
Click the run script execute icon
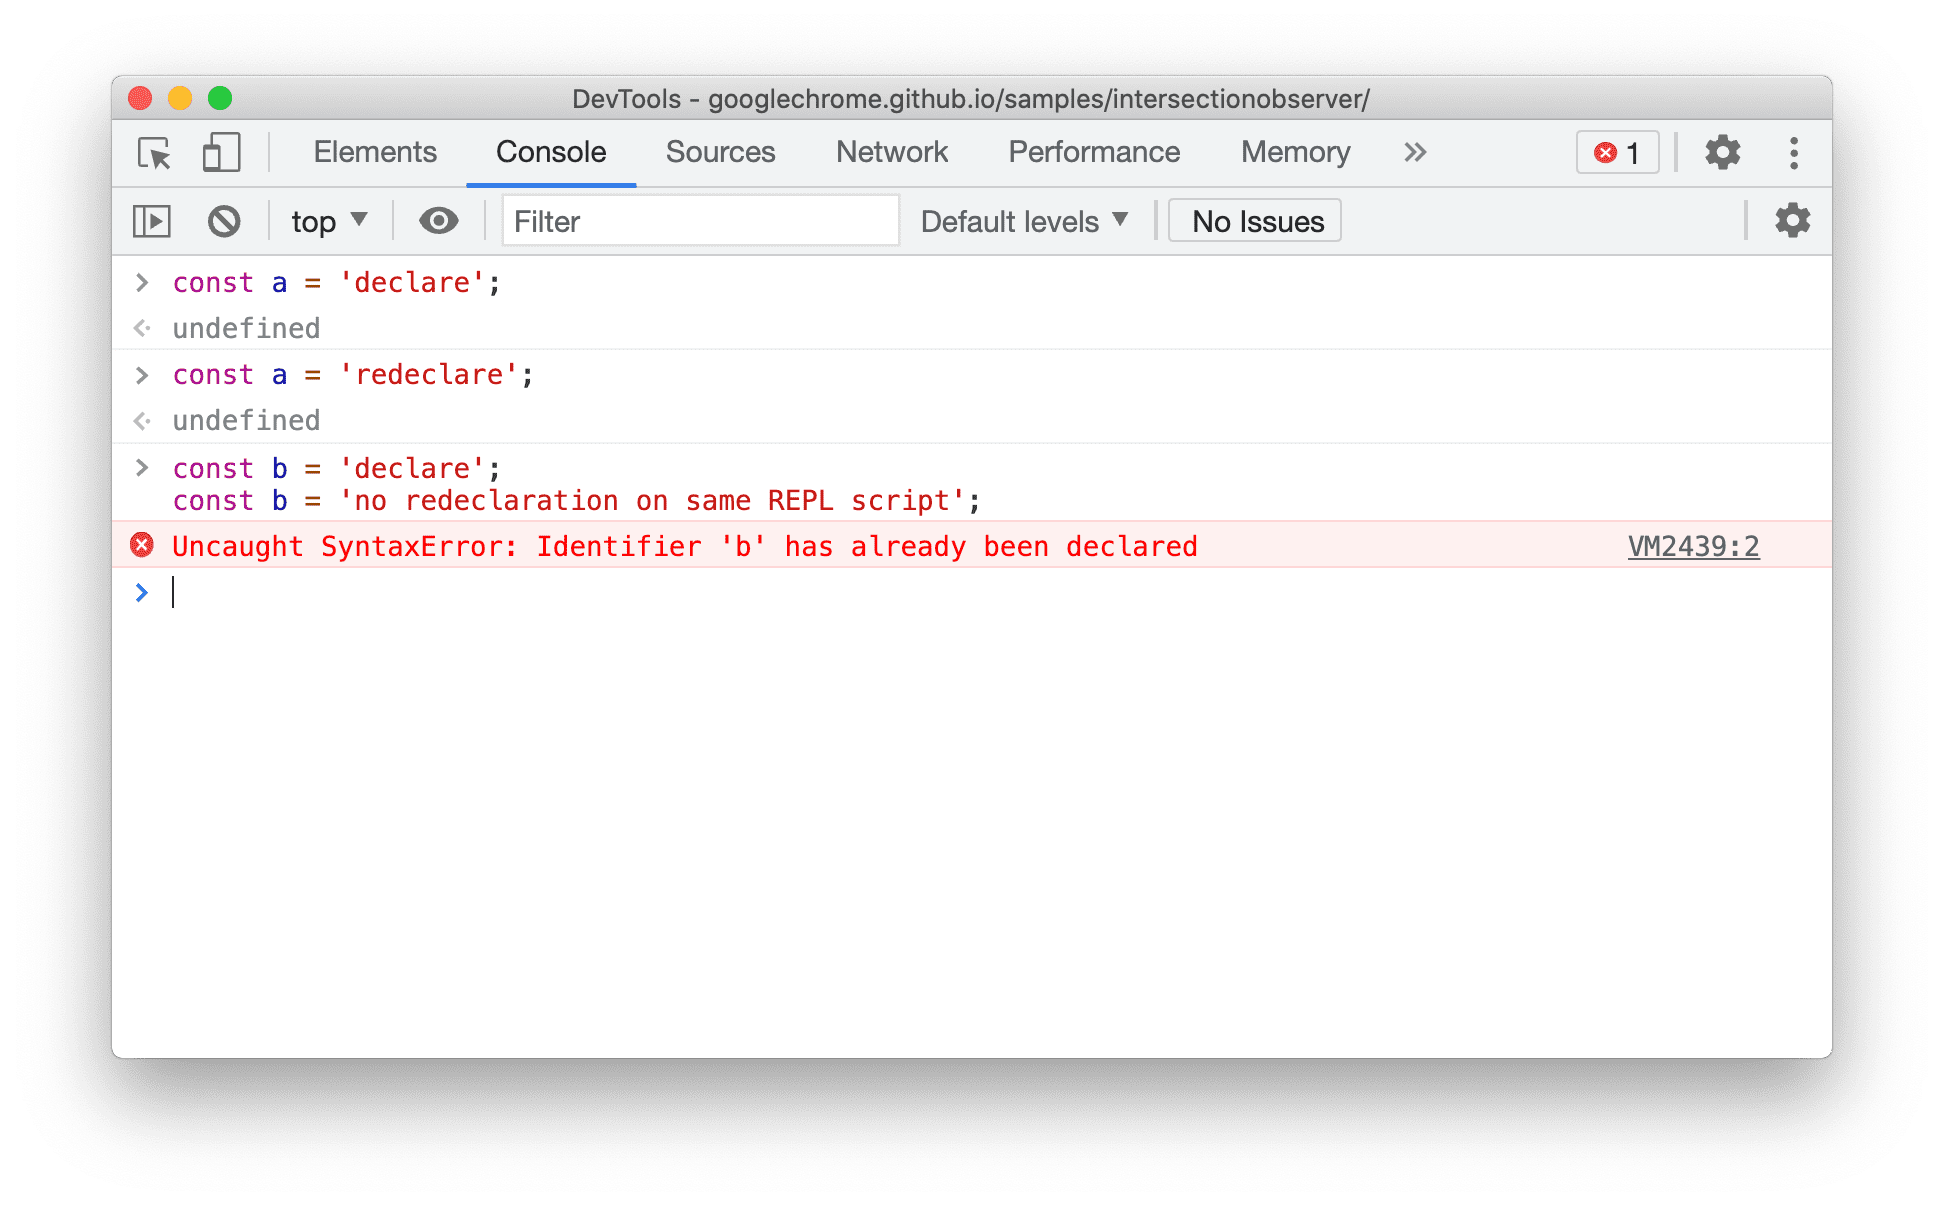(154, 220)
